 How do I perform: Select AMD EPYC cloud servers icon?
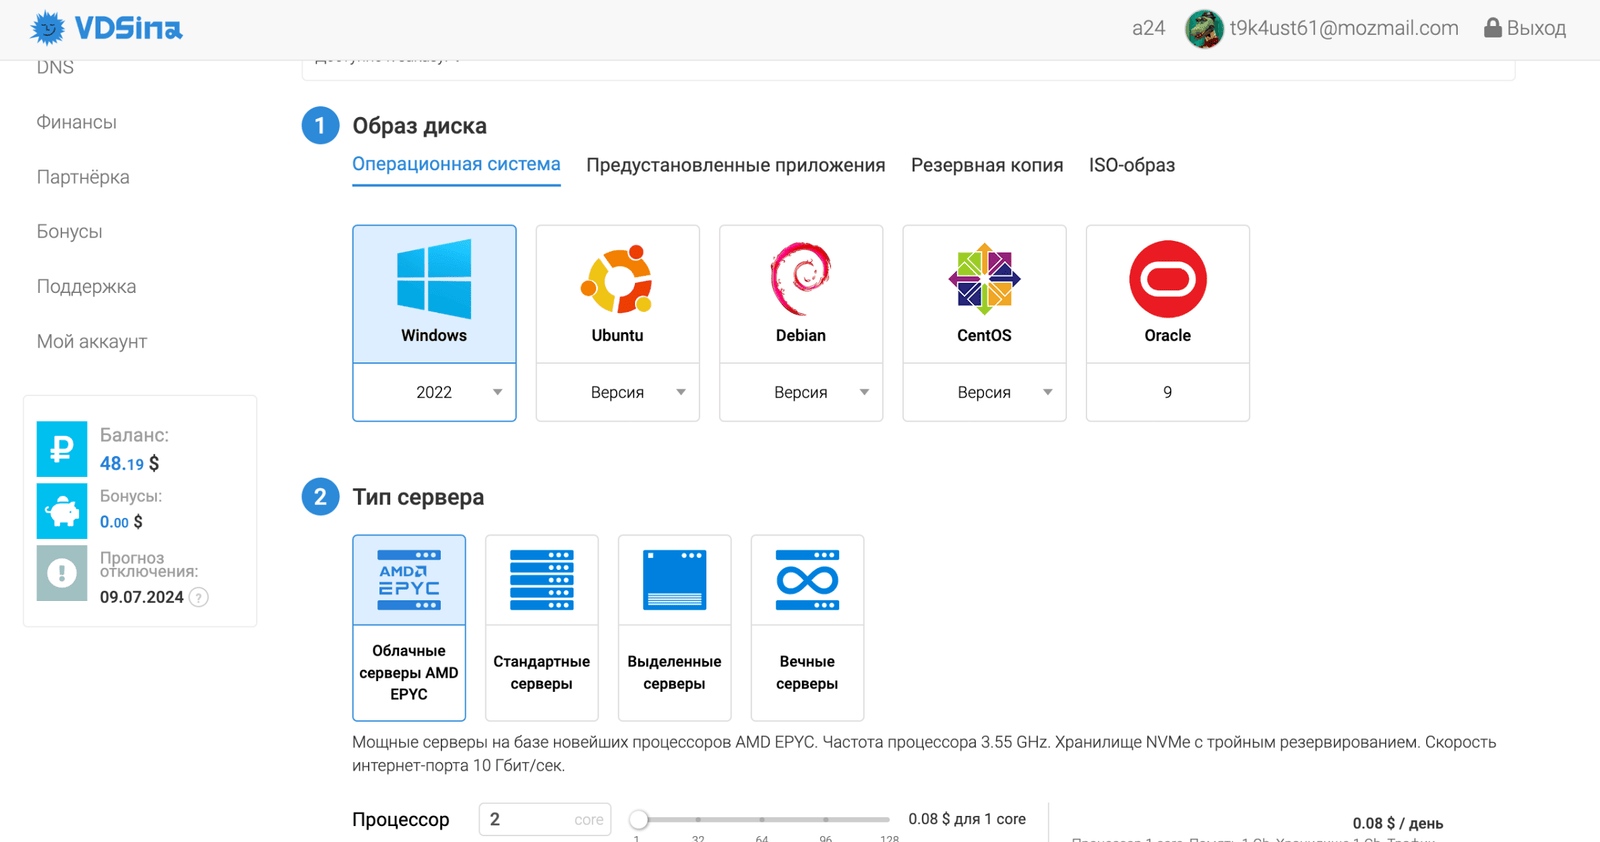point(409,580)
